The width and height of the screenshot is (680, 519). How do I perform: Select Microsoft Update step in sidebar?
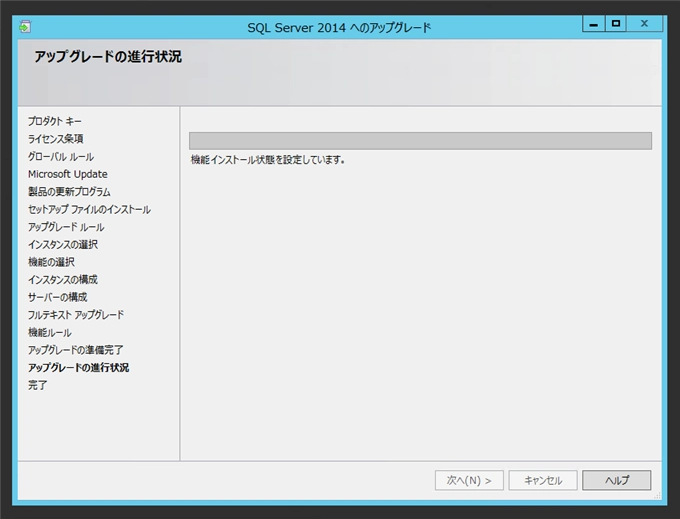coord(68,174)
